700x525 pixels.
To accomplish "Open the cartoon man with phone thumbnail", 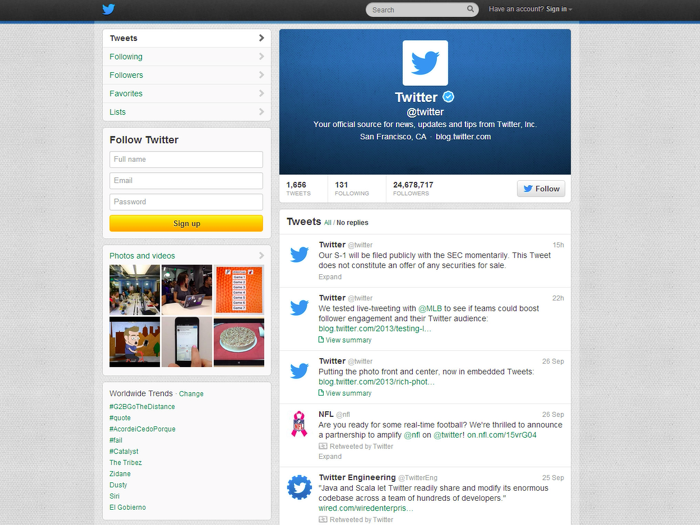I will [x=134, y=342].
